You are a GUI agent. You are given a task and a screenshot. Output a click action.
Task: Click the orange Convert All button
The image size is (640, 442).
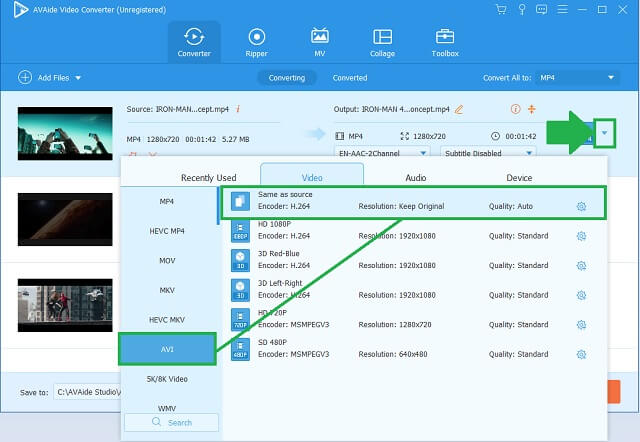[x=614, y=392]
